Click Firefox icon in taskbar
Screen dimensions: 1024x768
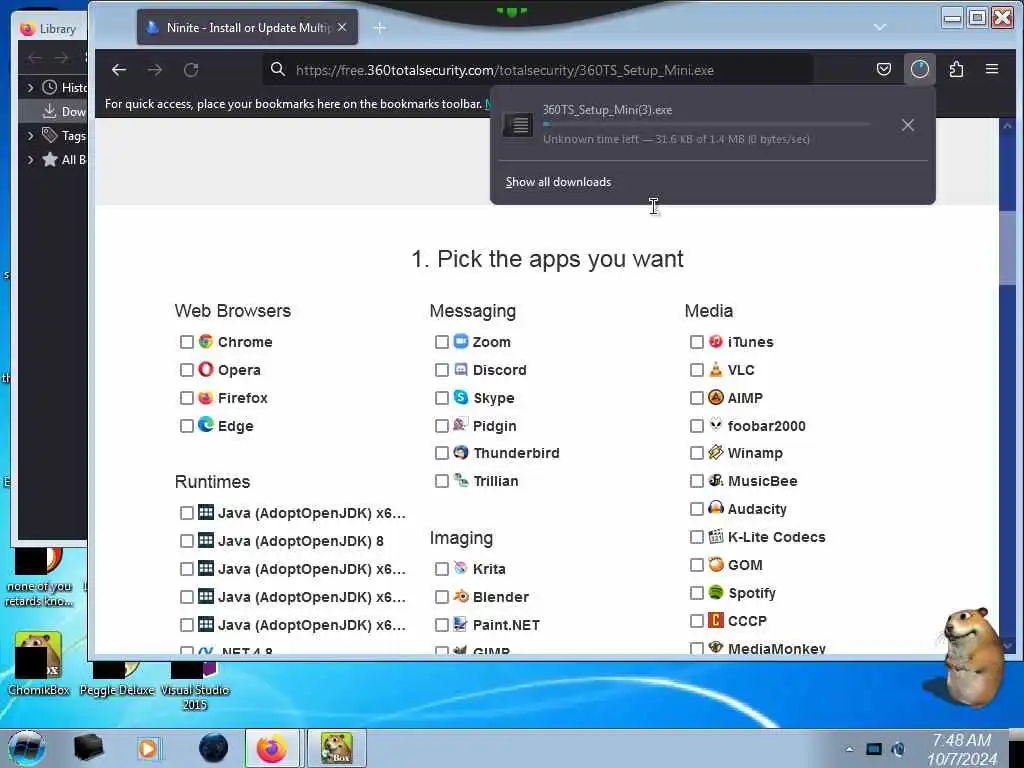point(272,748)
